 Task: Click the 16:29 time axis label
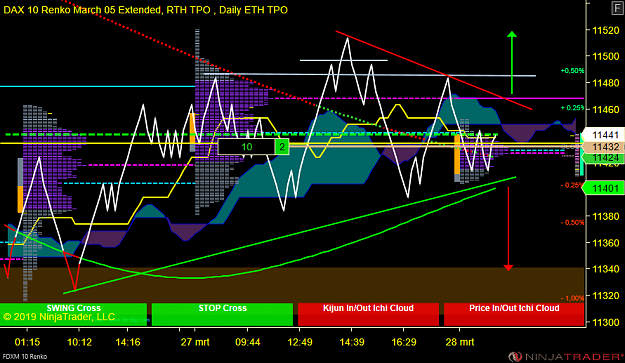pos(404,342)
